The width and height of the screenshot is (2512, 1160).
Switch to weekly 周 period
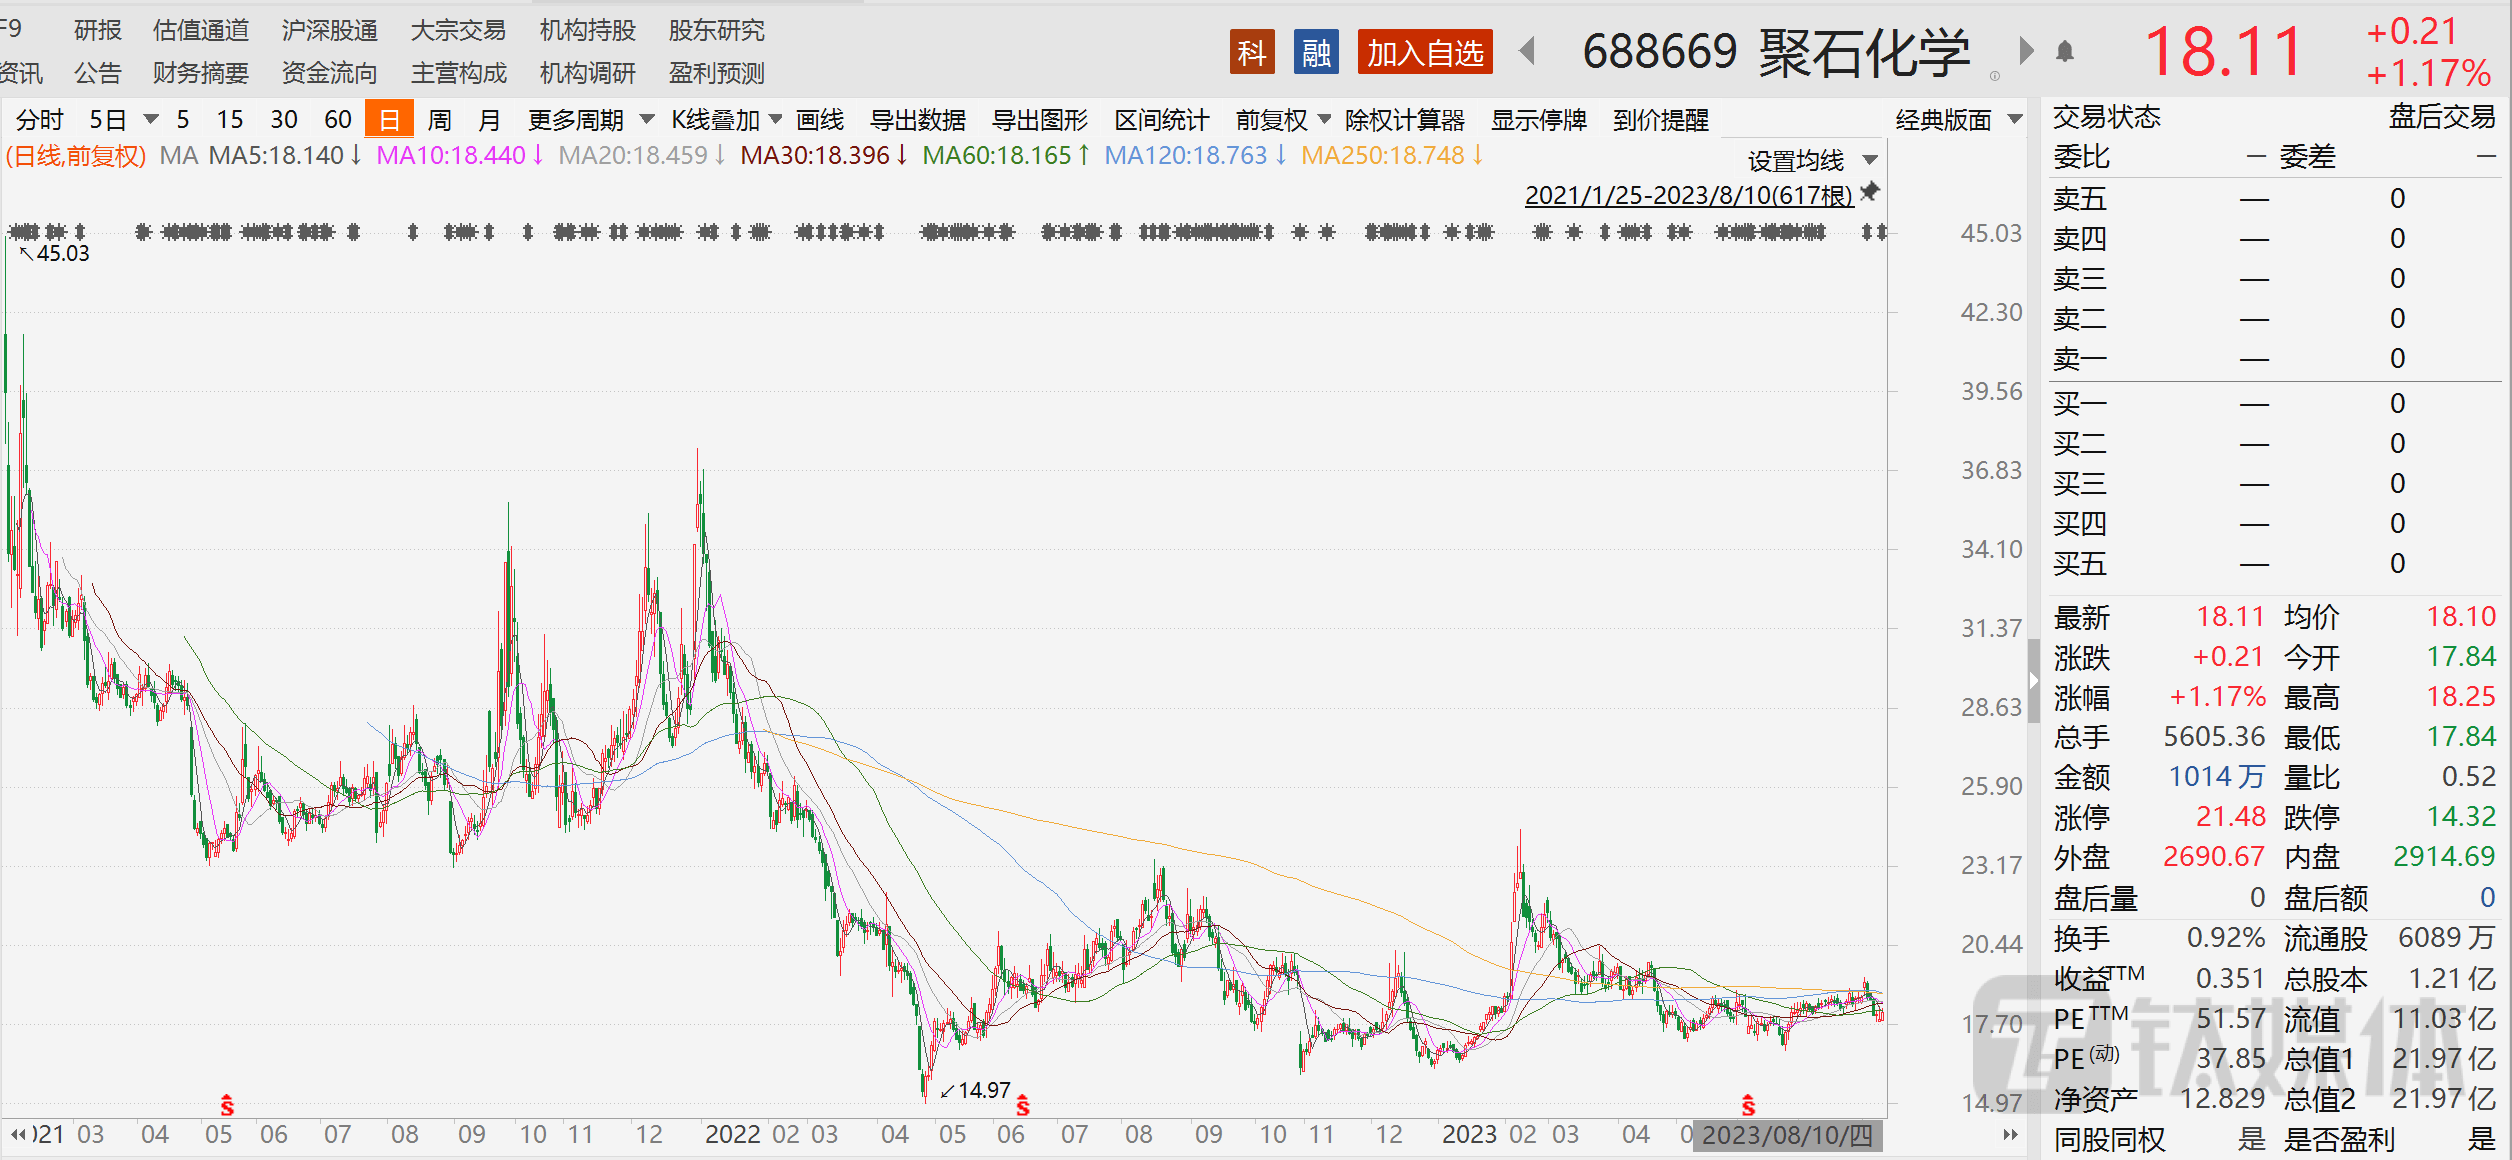439,120
